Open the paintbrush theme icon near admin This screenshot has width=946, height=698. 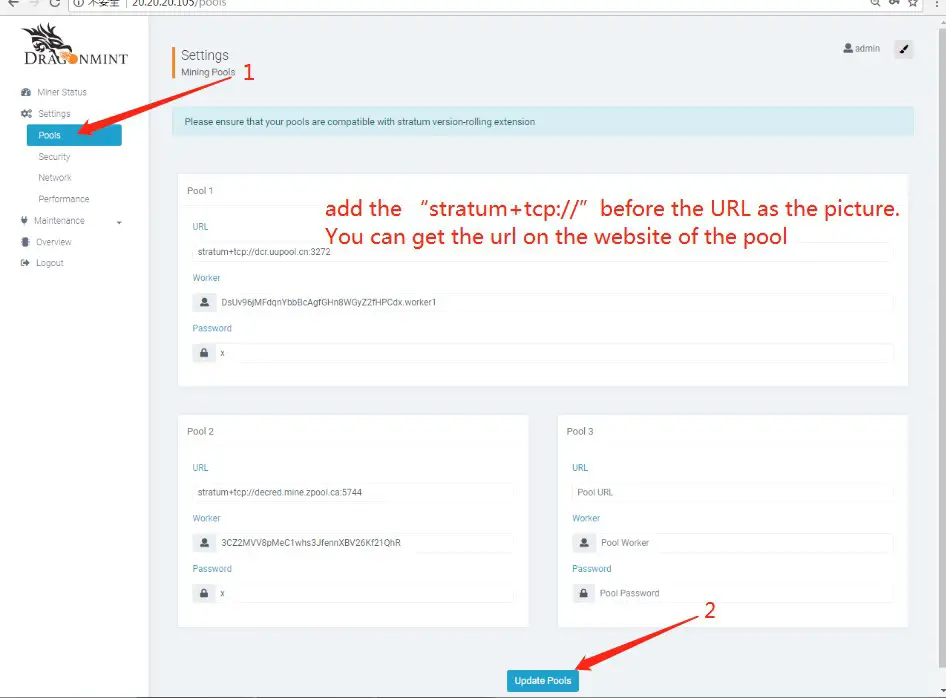pyautogui.click(x=903, y=48)
